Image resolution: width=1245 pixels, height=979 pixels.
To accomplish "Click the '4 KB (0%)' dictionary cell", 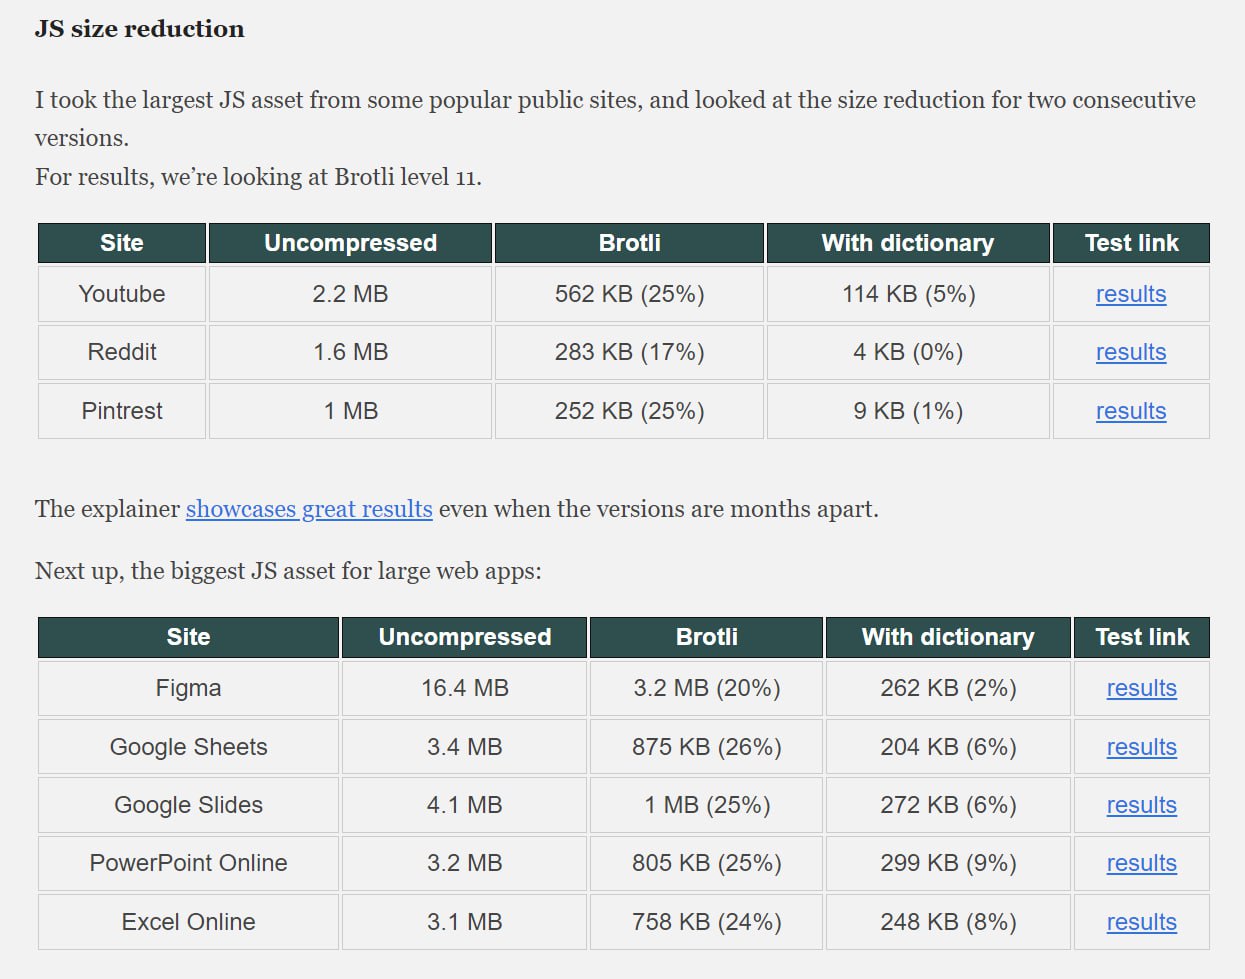I will [908, 352].
